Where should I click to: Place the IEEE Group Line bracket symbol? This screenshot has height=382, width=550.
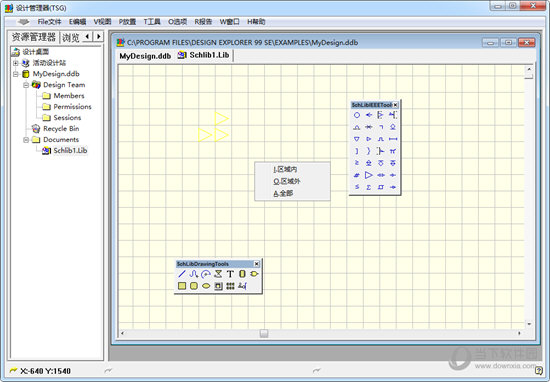coord(357,151)
